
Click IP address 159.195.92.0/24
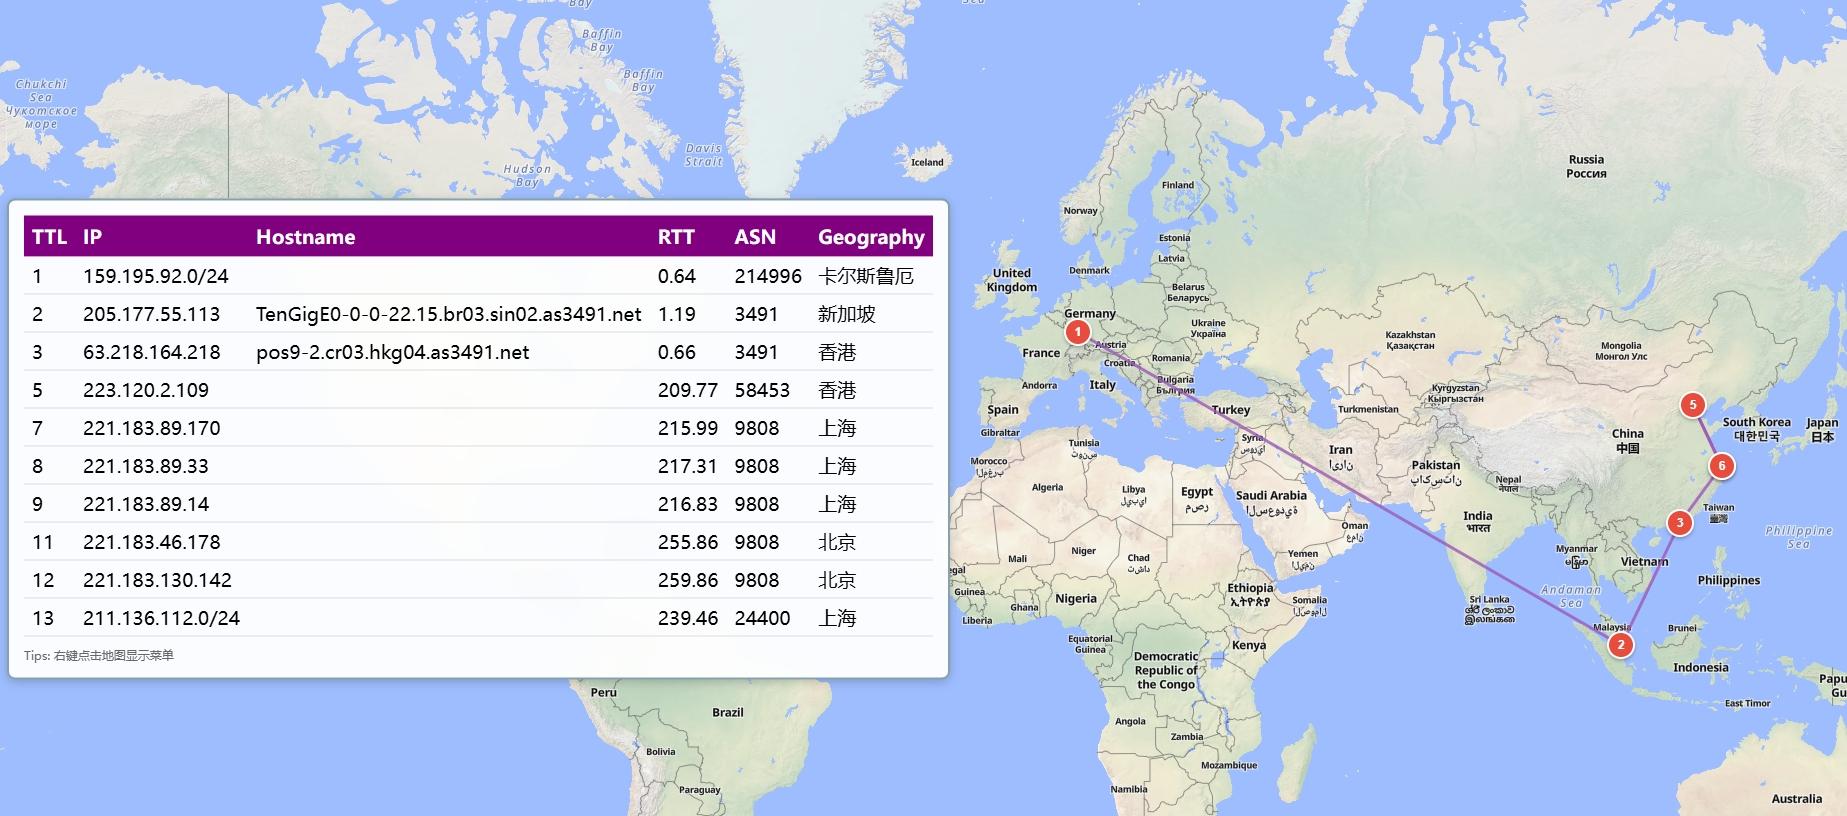pos(155,276)
